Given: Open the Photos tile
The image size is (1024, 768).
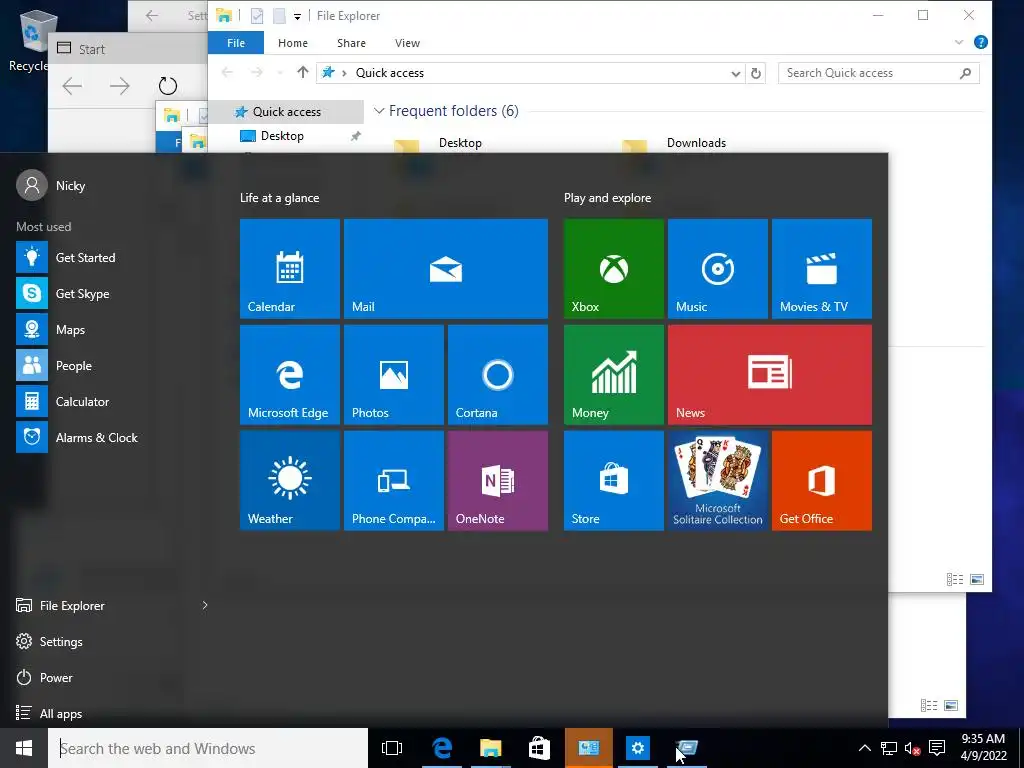Looking at the screenshot, I should click(x=394, y=375).
